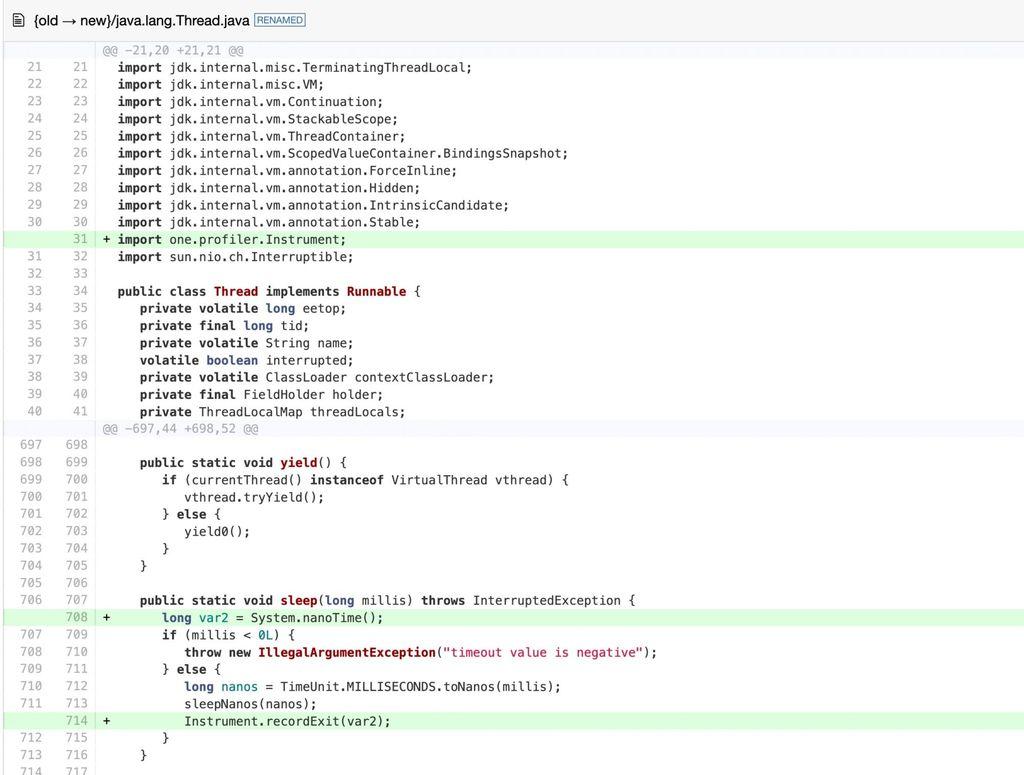Select new line number 708

[x=76, y=618]
